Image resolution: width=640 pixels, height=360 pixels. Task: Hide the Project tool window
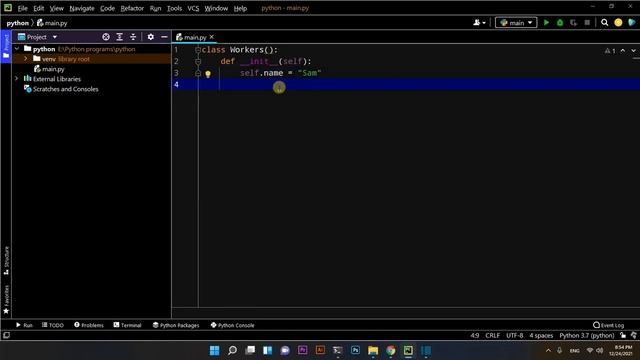pos(164,37)
